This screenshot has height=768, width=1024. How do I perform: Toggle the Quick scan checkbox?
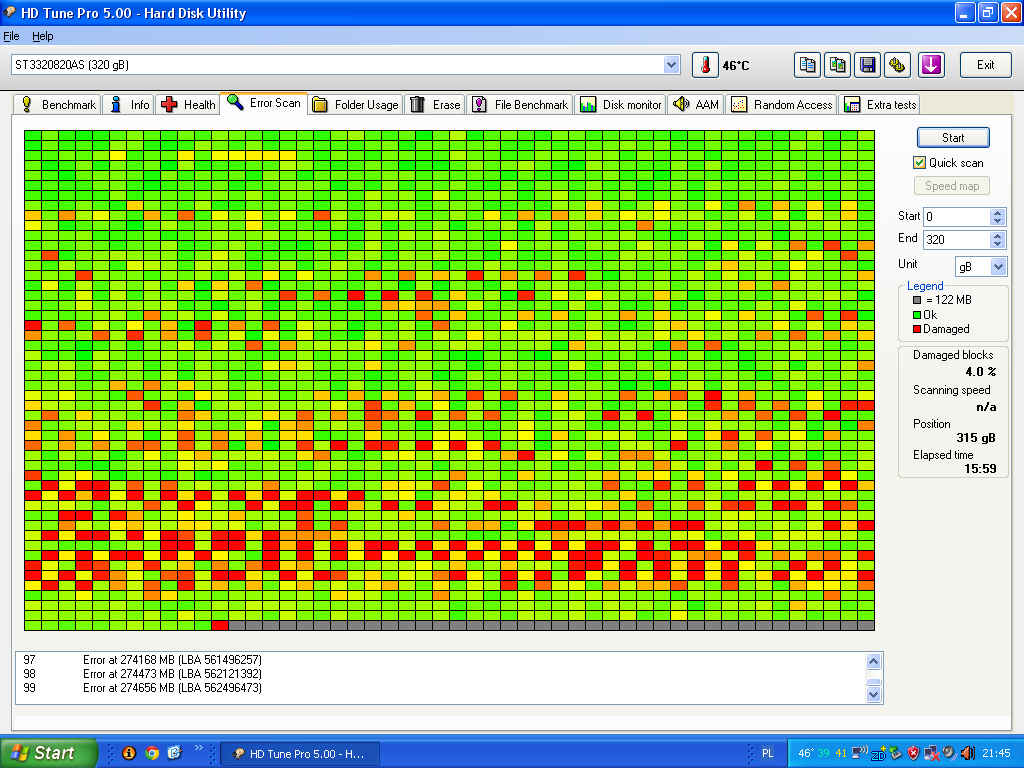click(920, 163)
